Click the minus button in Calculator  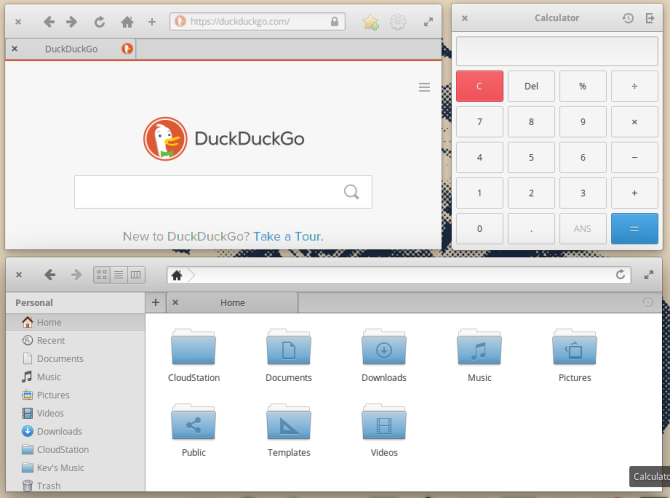pyautogui.click(x=634, y=157)
